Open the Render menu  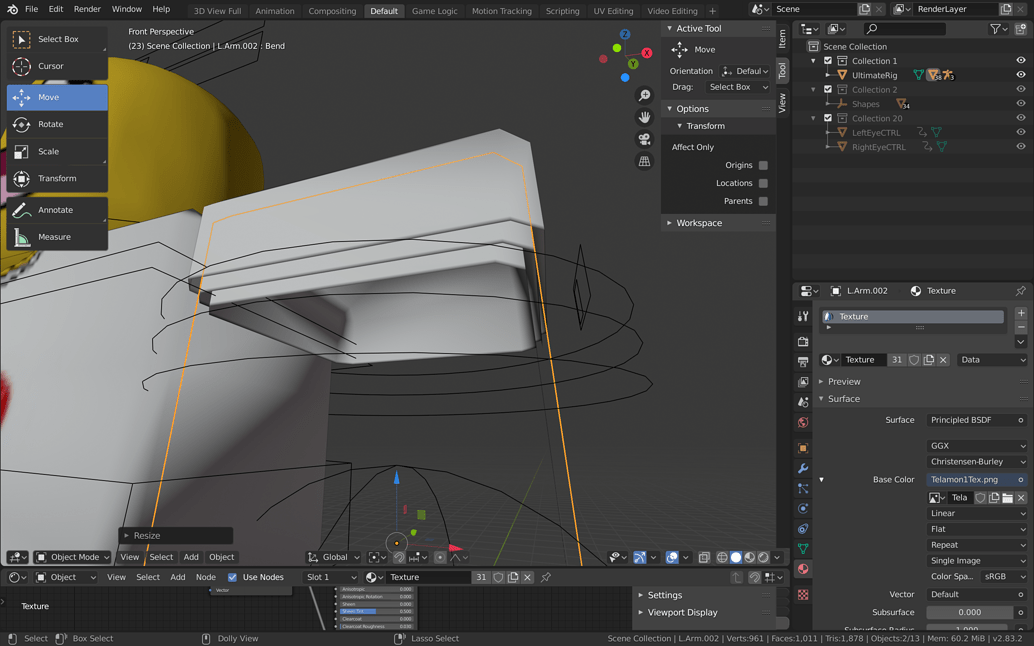(87, 9)
